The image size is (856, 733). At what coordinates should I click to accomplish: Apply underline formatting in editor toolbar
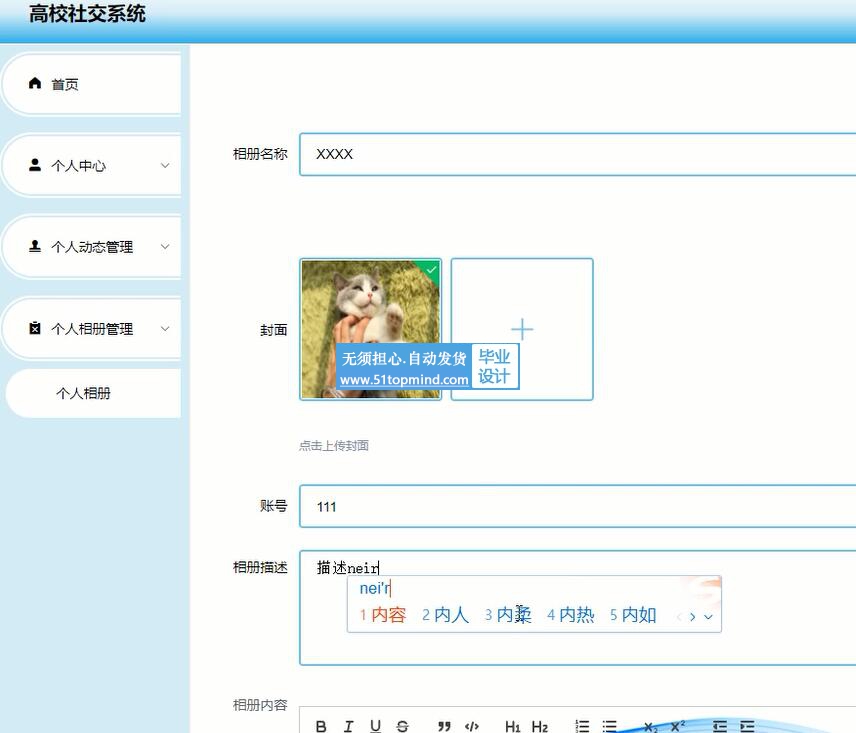coord(375,726)
